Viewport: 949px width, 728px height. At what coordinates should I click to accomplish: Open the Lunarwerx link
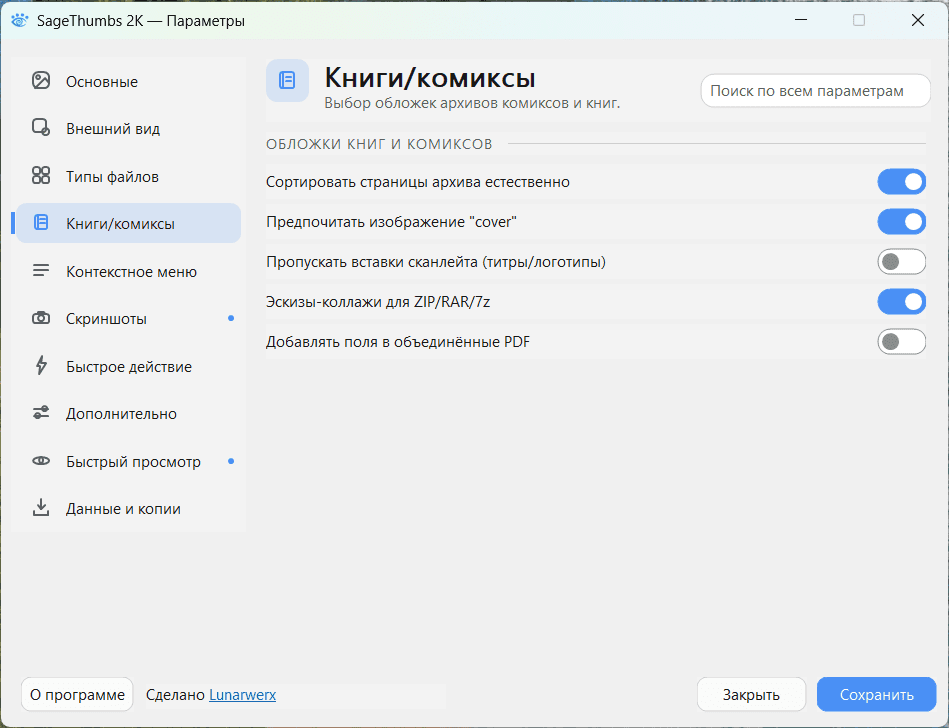tap(242, 695)
